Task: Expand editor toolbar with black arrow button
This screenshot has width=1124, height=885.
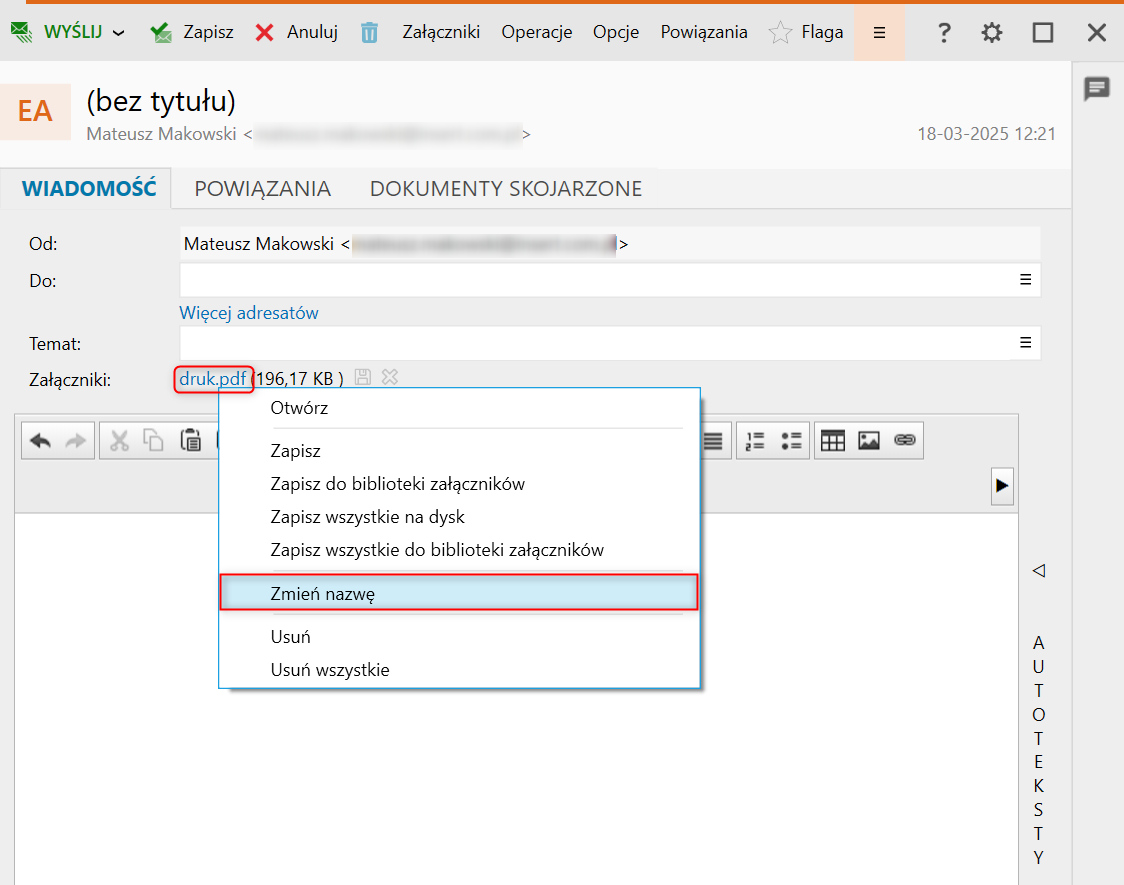Action: click(x=1002, y=486)
